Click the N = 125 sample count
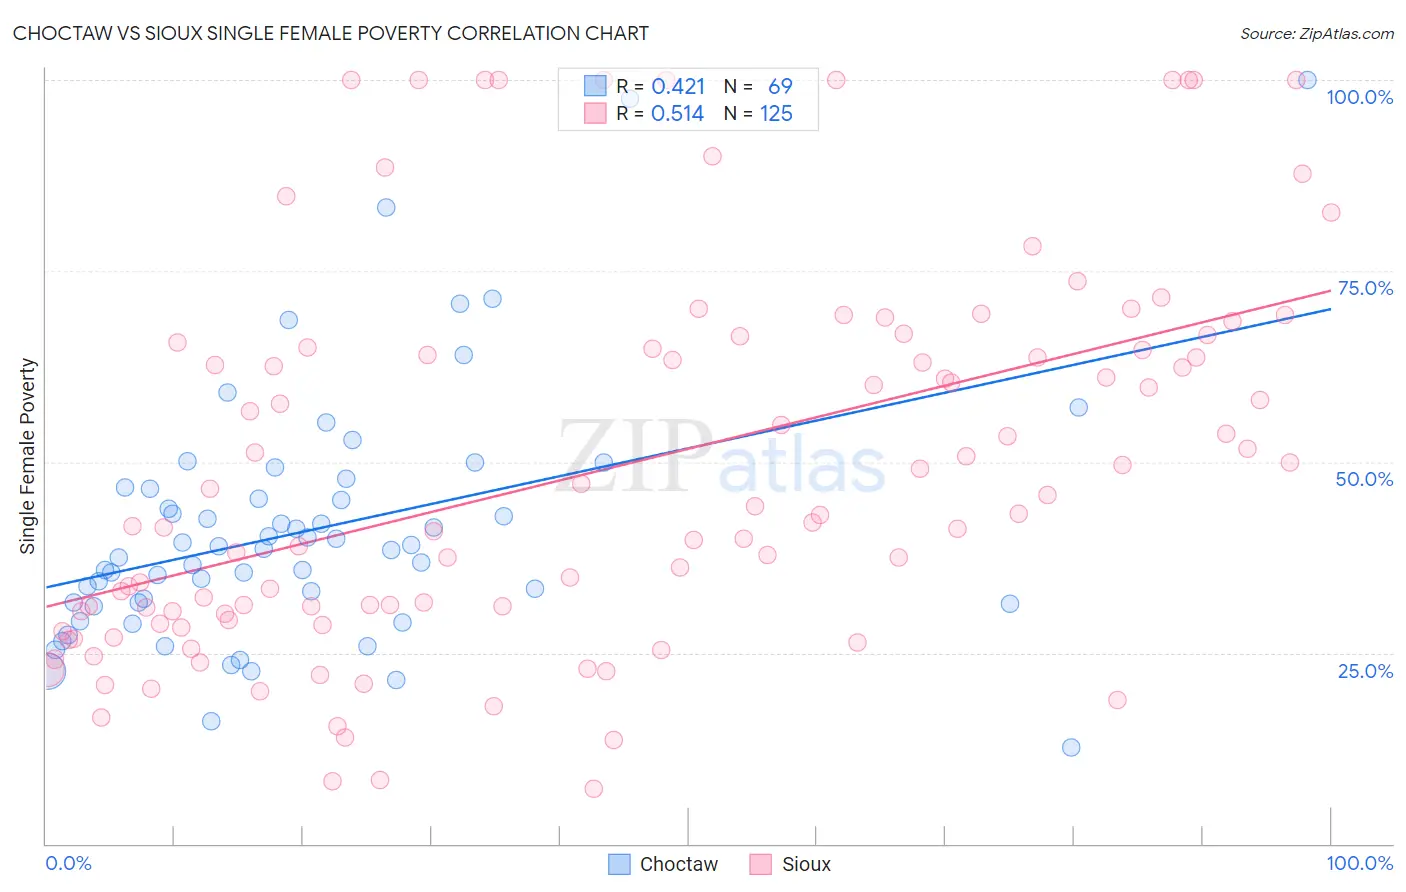1406x892 pixels. 758,113
